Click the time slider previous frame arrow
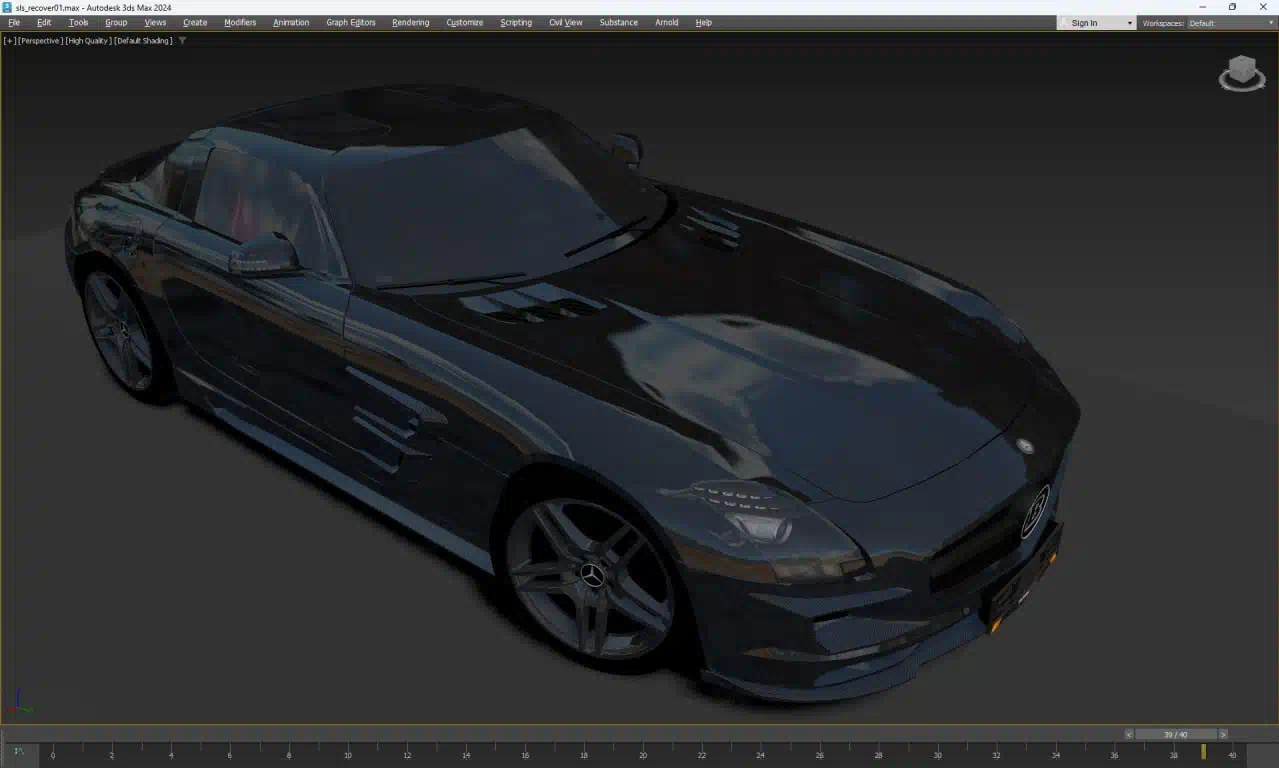 click(x=1129, y=734)
